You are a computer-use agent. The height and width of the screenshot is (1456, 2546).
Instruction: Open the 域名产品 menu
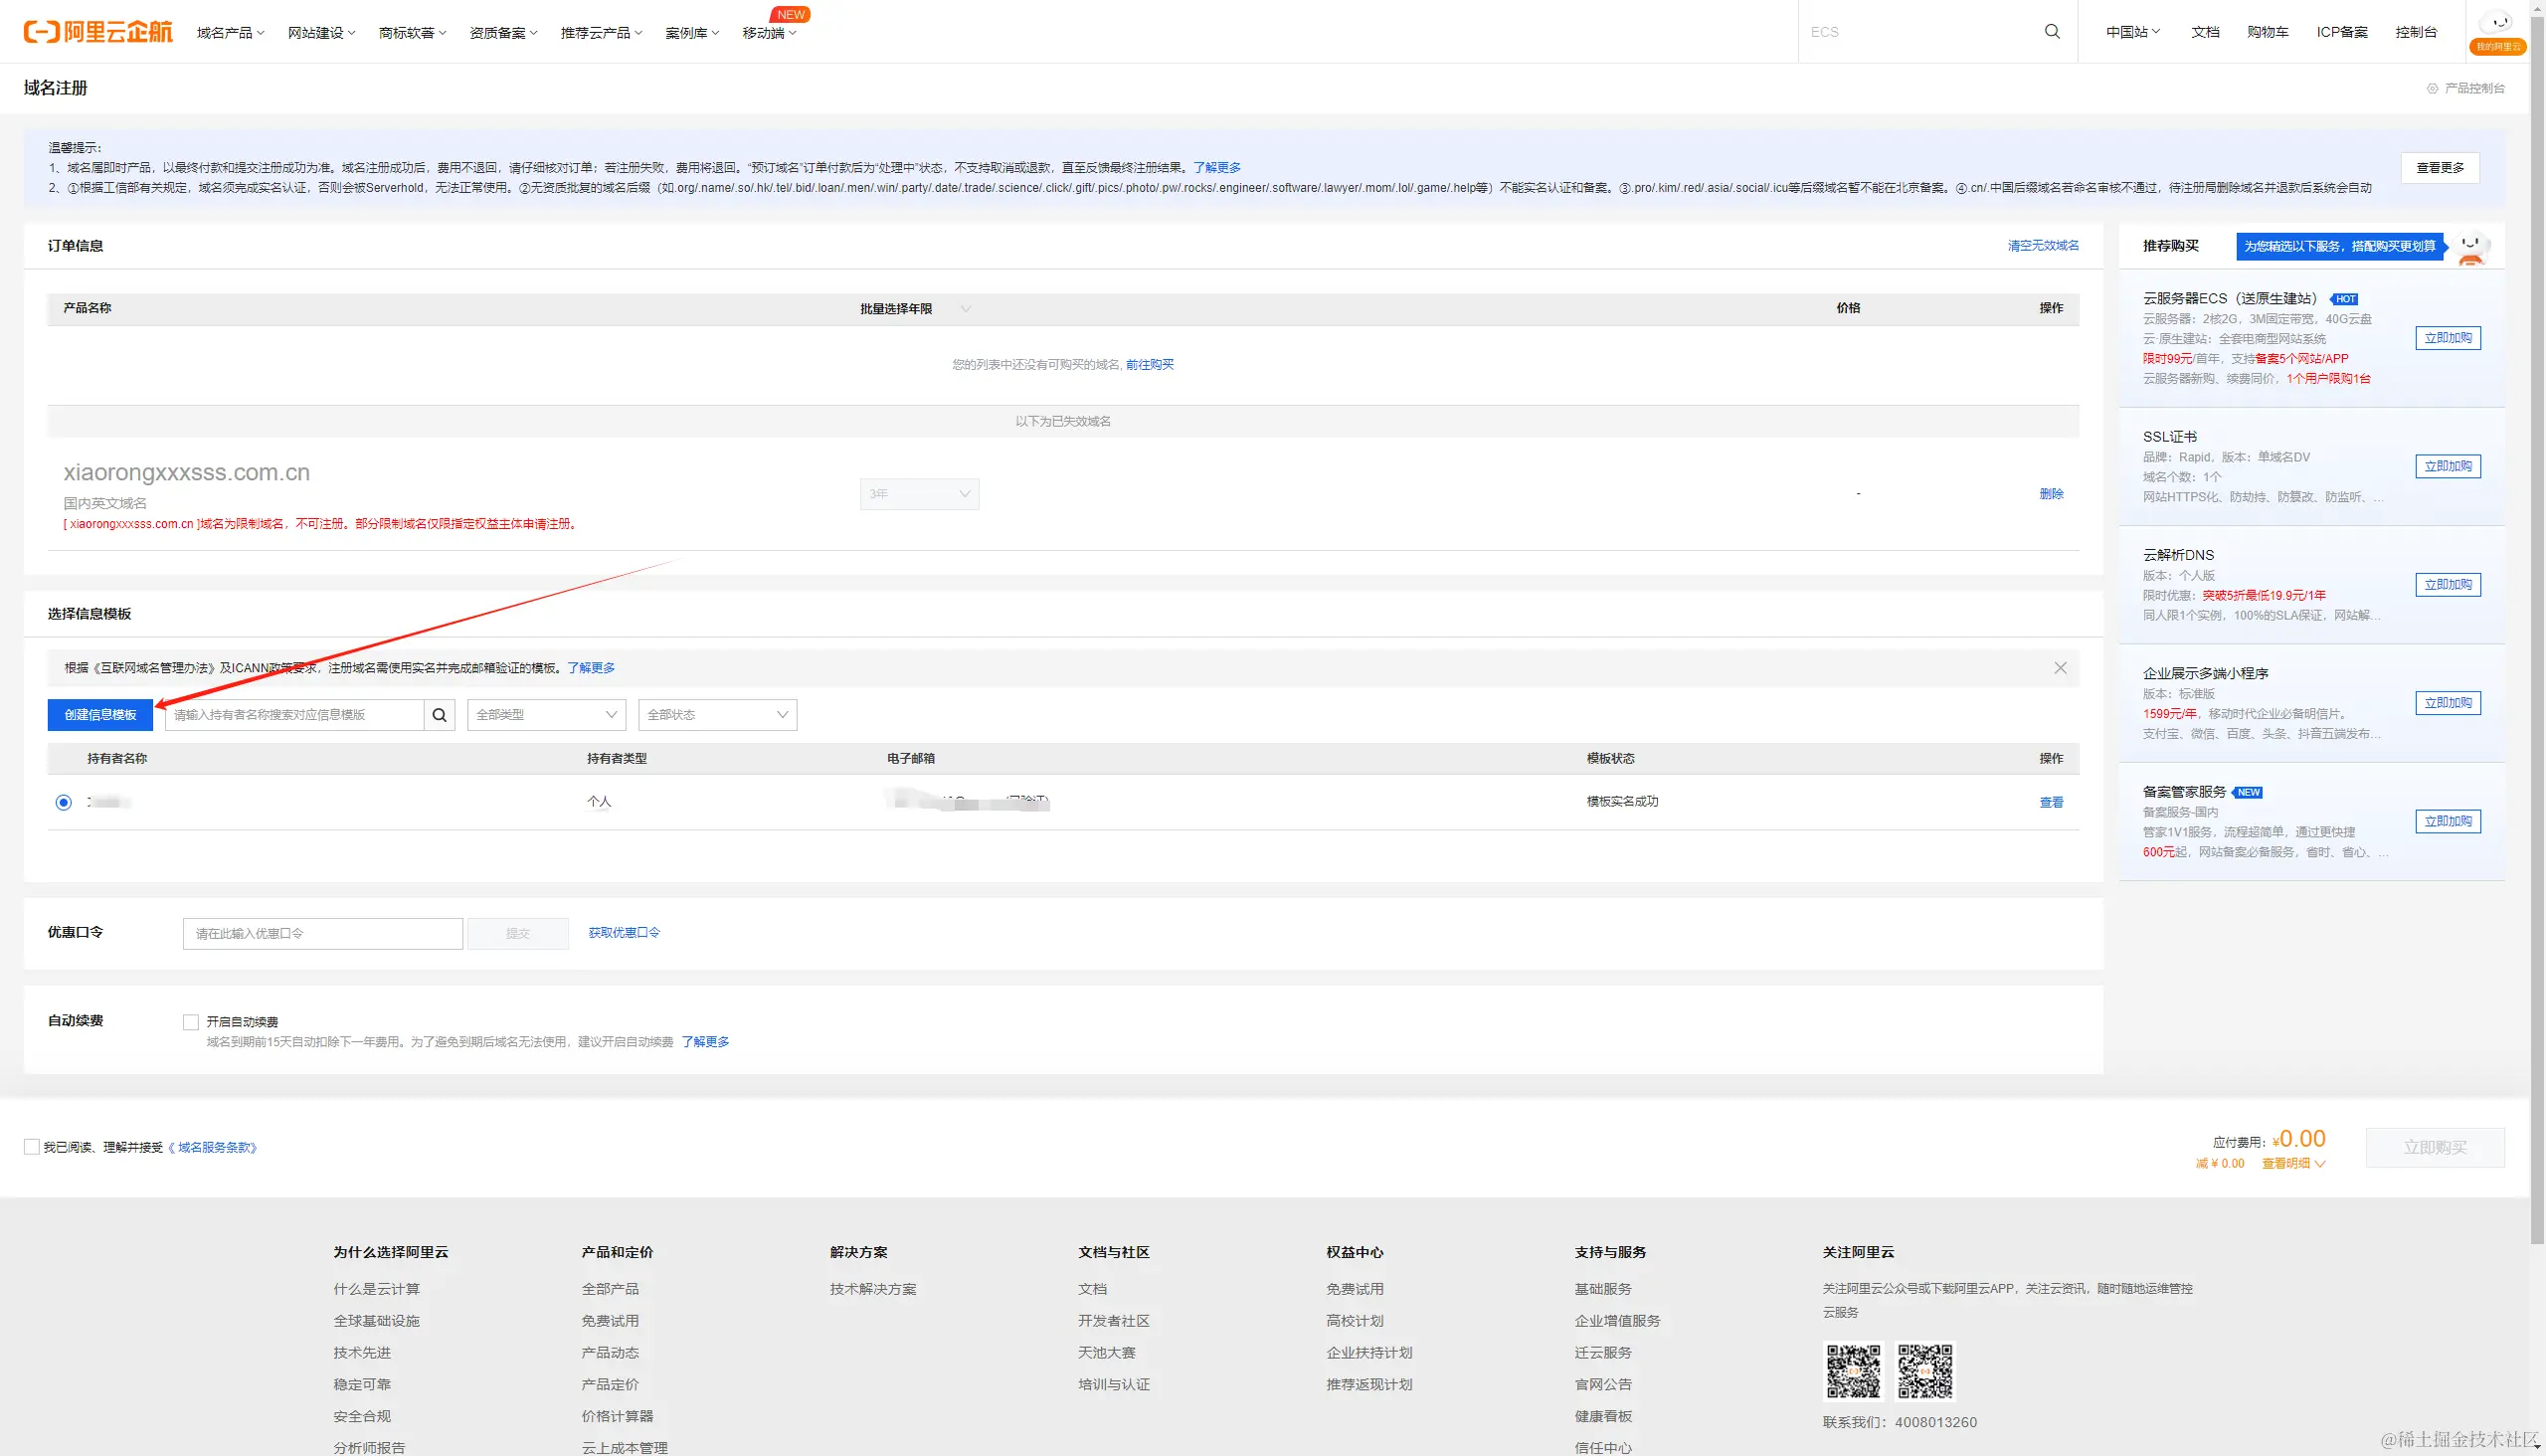tap(230, 33)
